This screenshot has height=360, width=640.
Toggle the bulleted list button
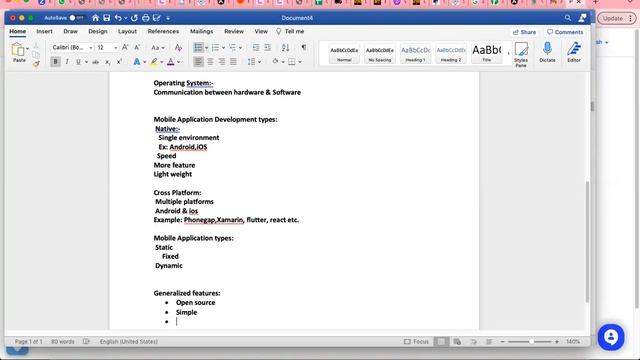pyautogui.click(x=198, y=47)
